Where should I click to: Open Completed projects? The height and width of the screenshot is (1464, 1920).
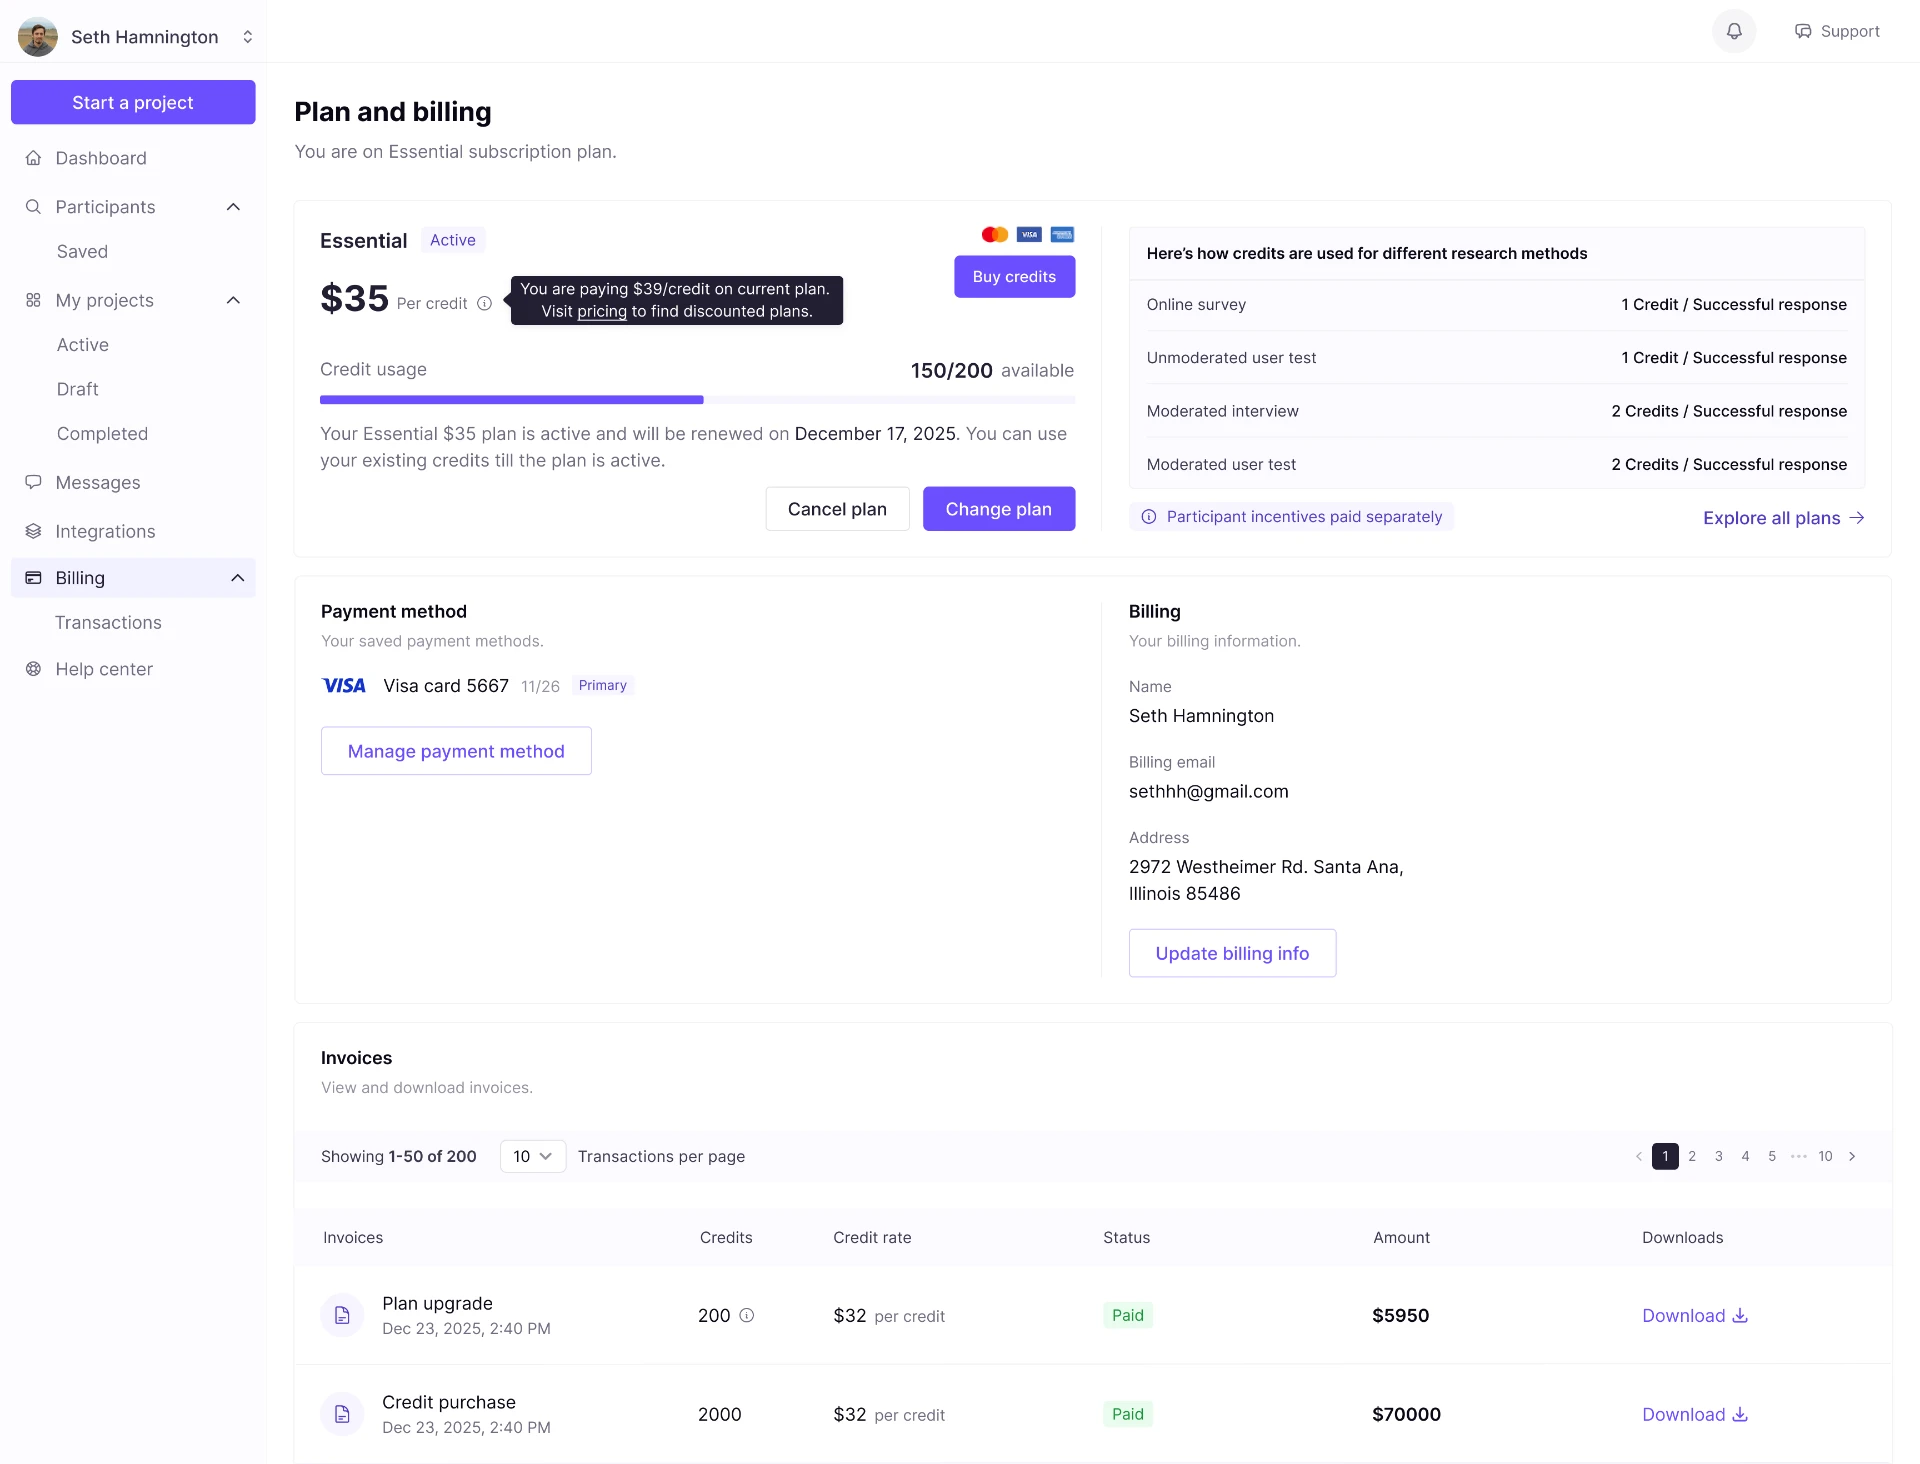(102, 433)
